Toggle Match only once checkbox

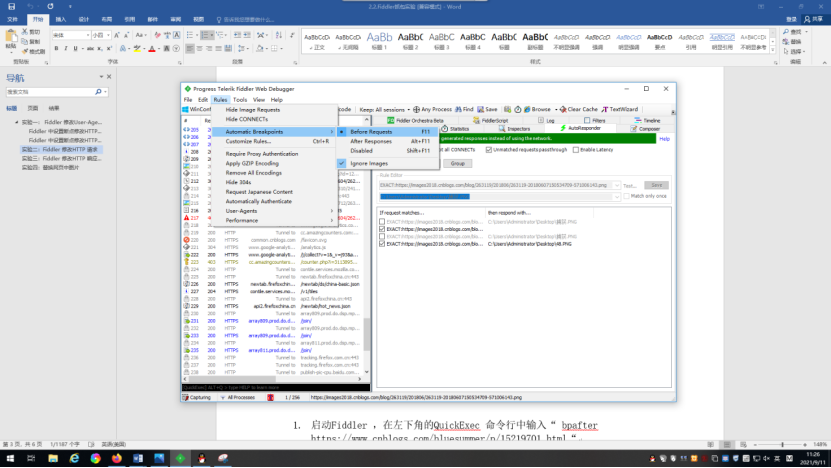pyautogui.click(x=626, y=196)
